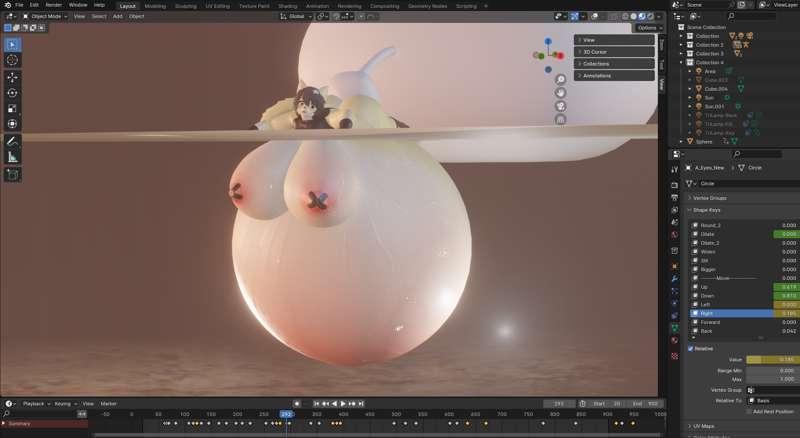This screenshot has height=438, width=800.
Task: Select the Right shape key row
Action: click(744, 313)
